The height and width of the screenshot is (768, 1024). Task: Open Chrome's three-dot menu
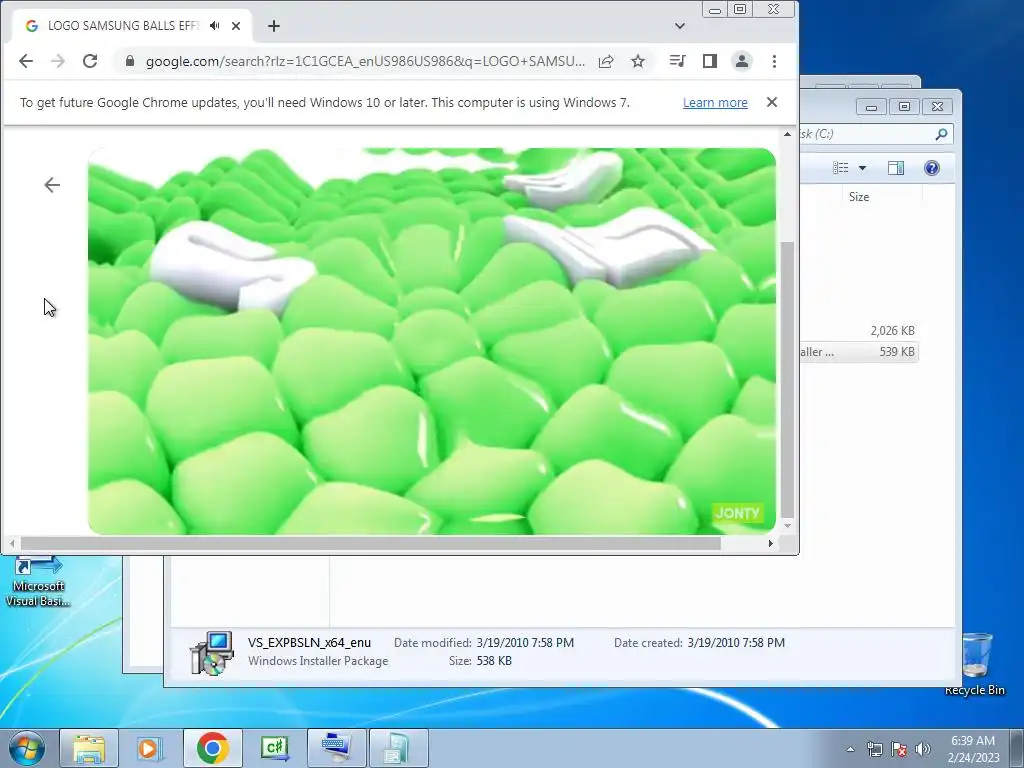(775, 61)
